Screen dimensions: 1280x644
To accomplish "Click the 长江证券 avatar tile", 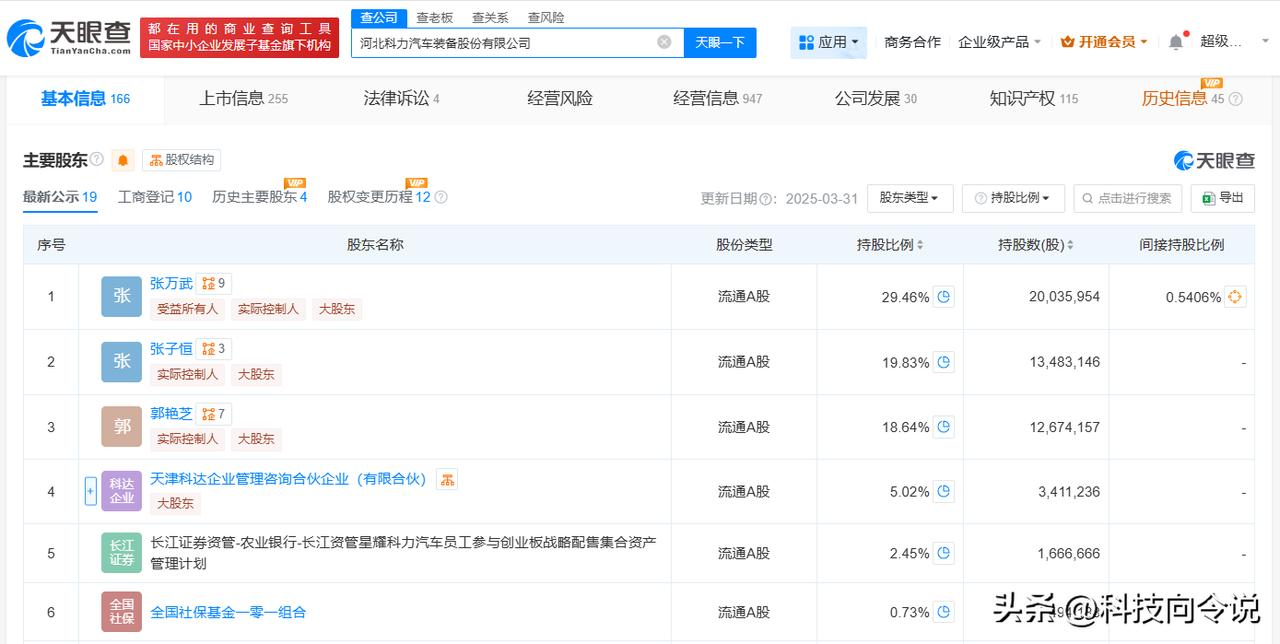I will click(122, 553).
